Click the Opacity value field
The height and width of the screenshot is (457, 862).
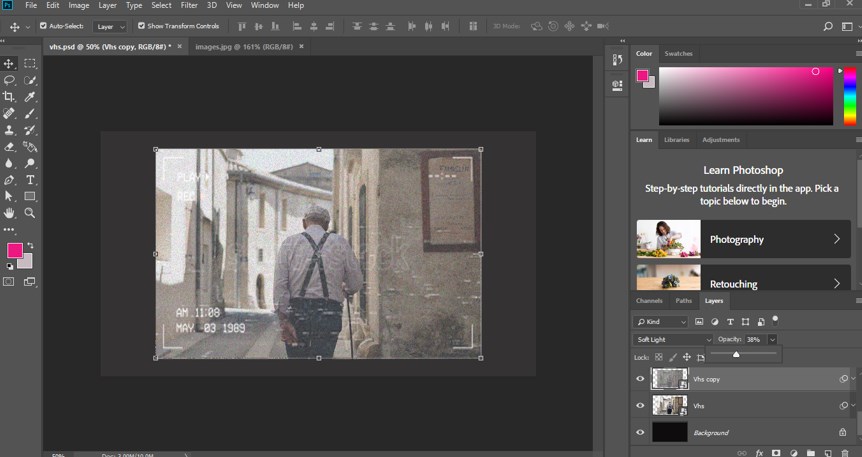point(756,340)
